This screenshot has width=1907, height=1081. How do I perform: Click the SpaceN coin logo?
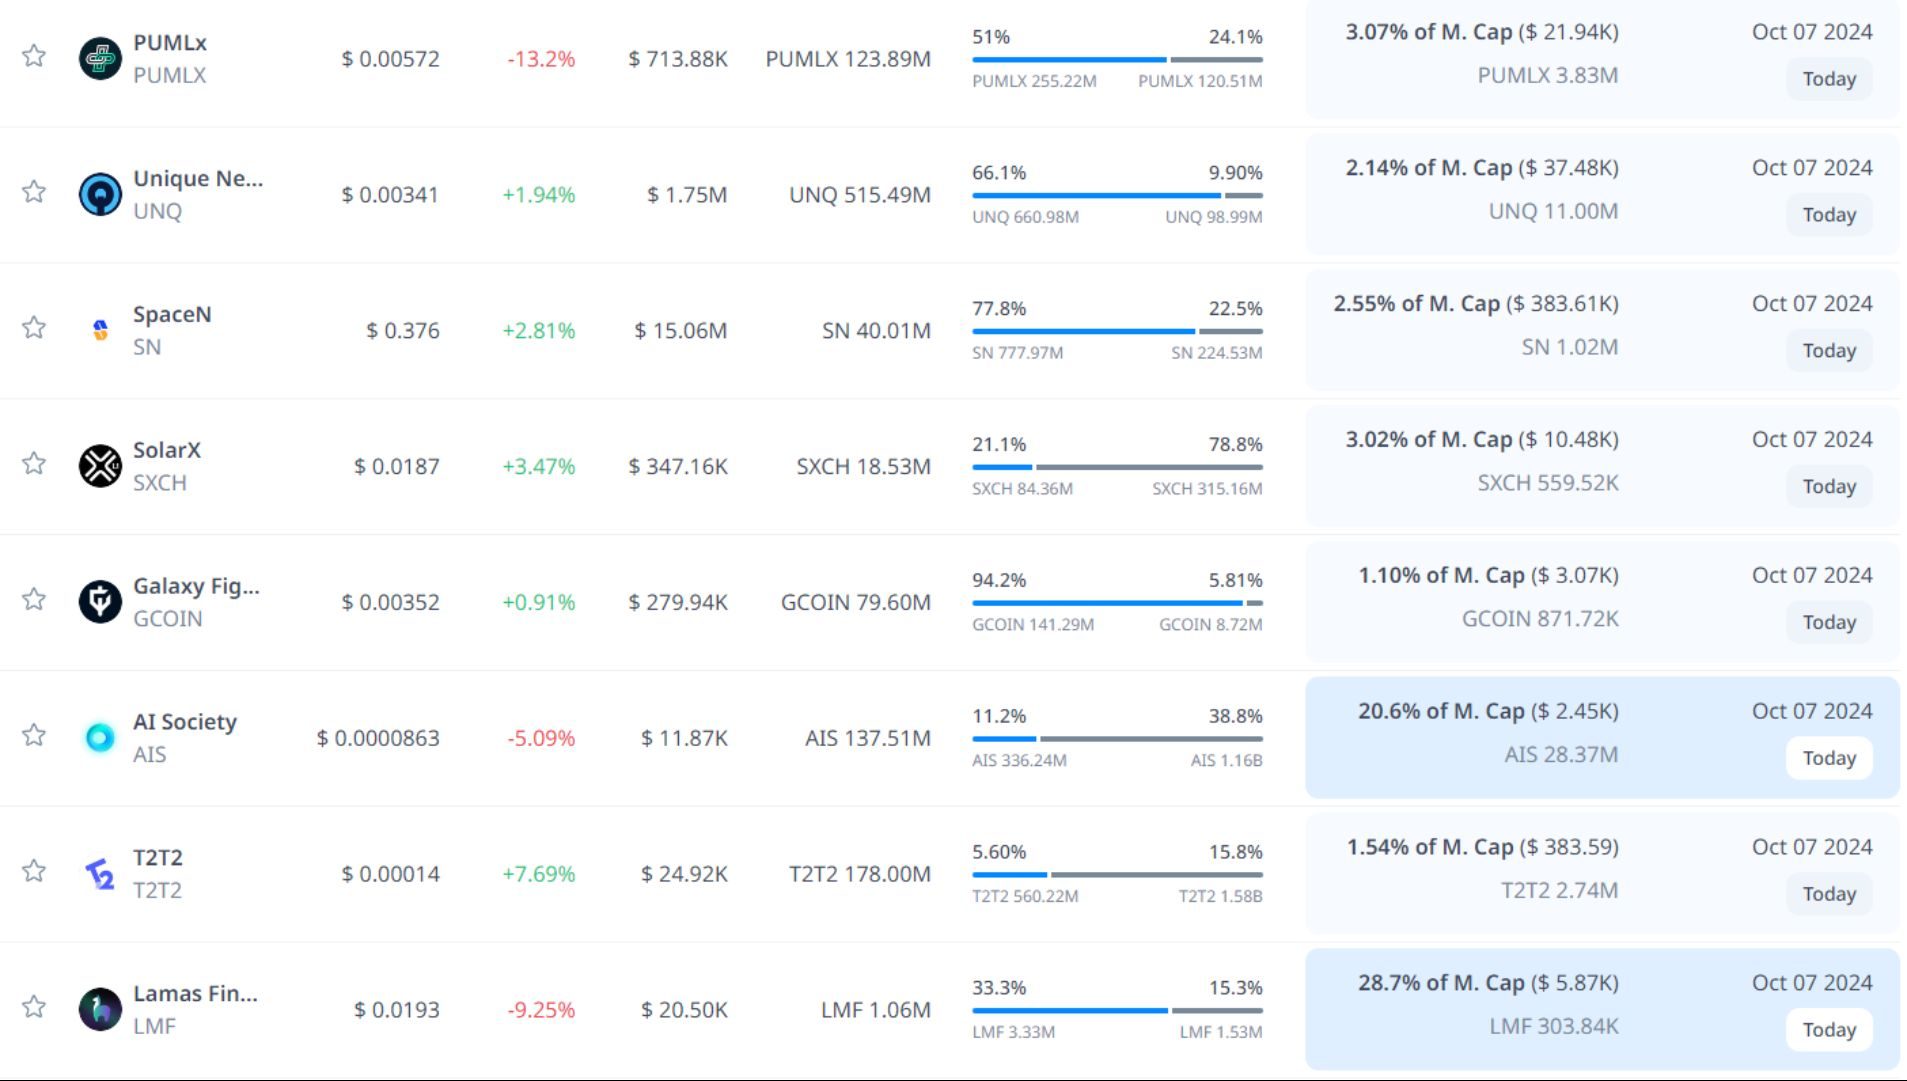pyautogui.click(x=100, y=330)
